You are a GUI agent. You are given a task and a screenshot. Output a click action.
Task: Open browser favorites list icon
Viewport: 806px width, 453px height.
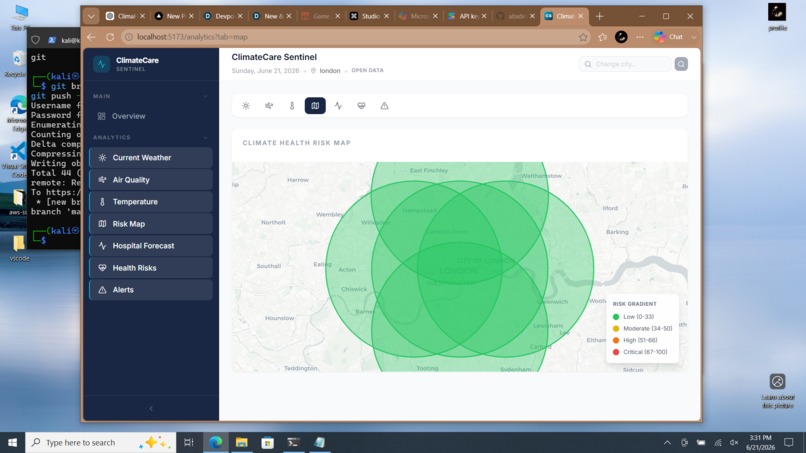pos(602,37)
